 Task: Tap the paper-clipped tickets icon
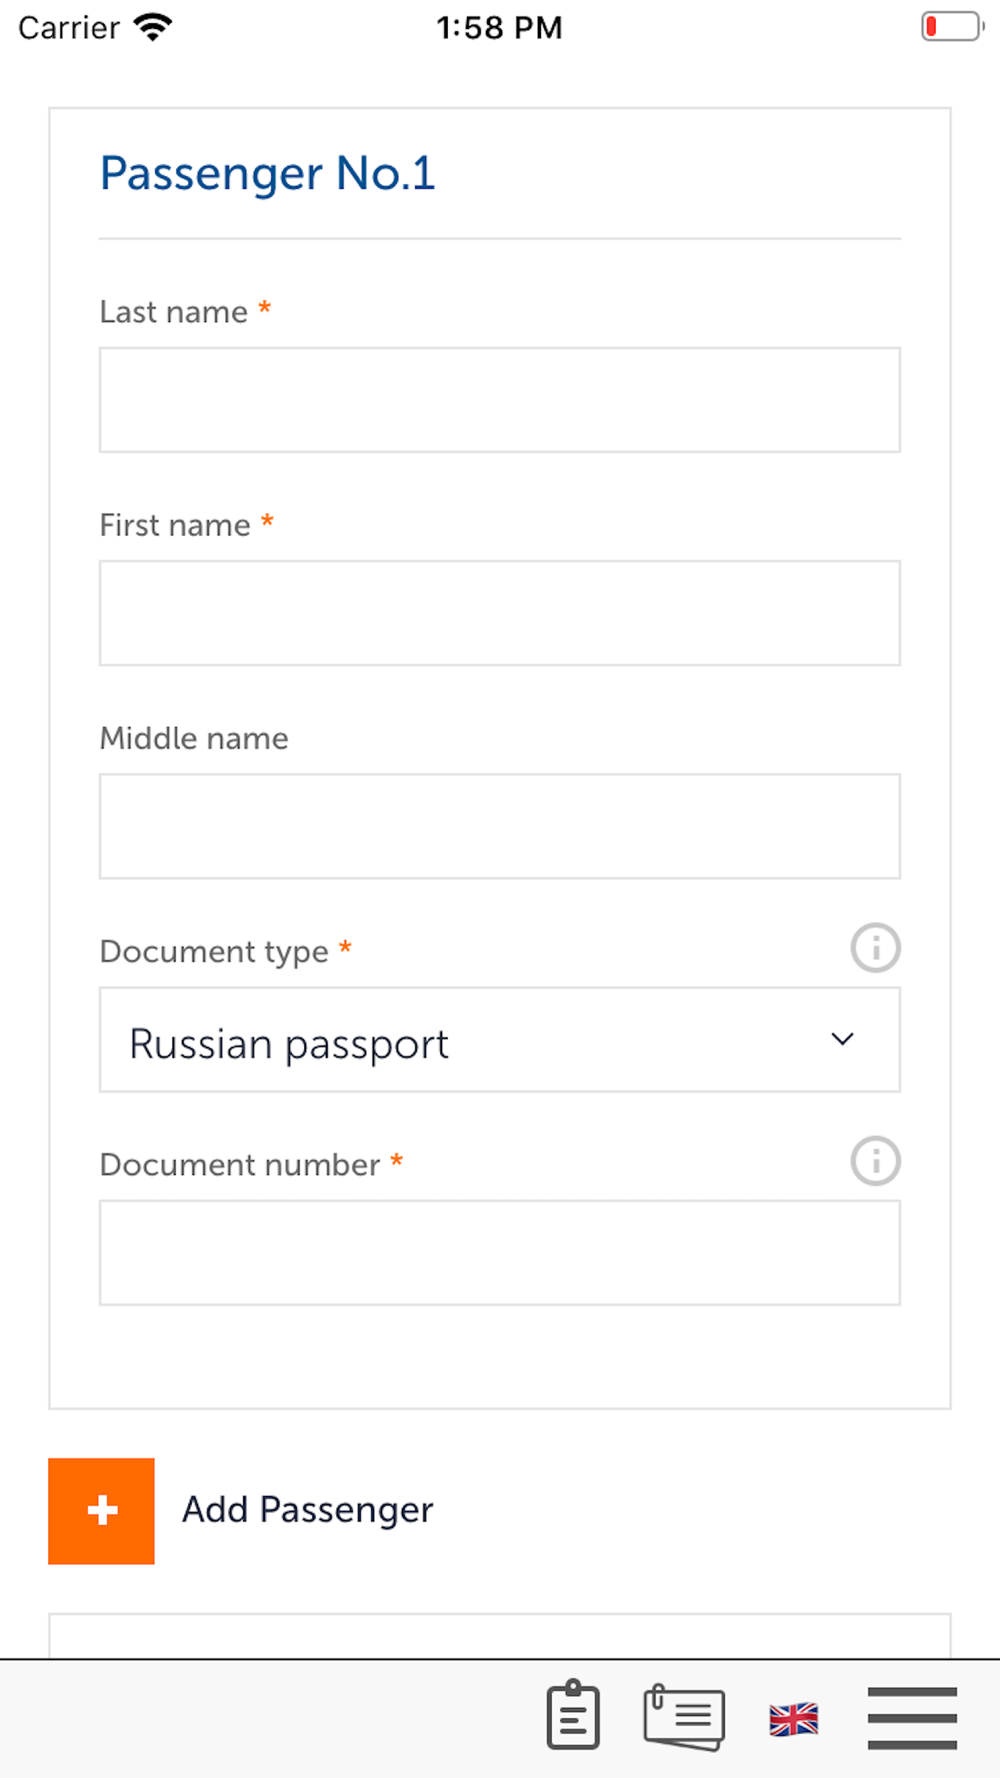pyautogui.click(x=684, y=1717)
